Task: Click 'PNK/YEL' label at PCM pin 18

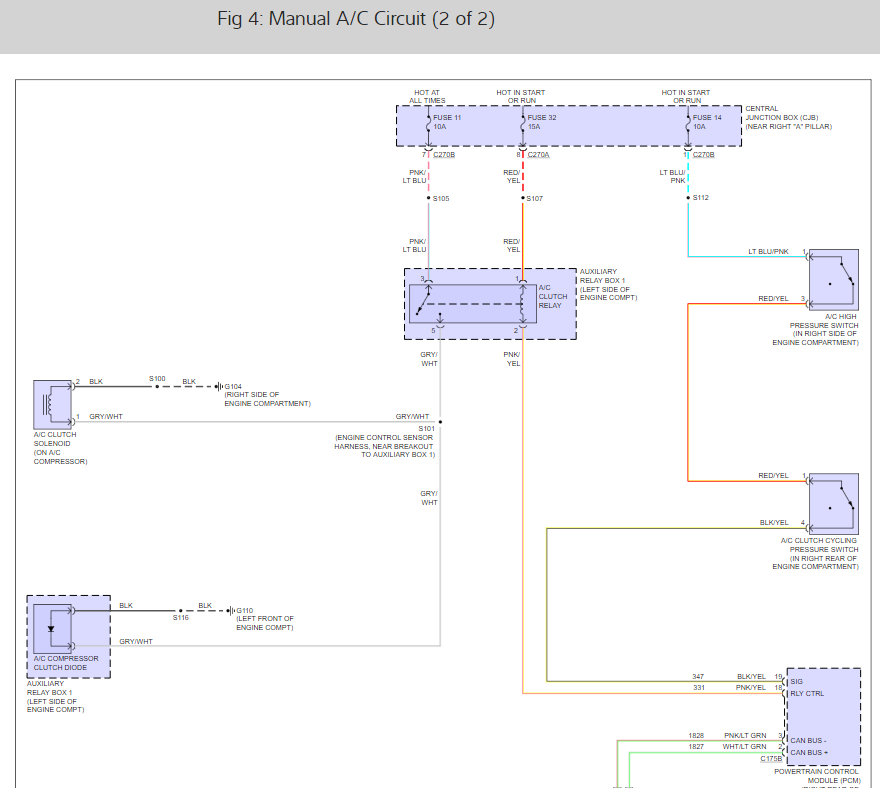Action: pyautogui.click(x=750, y=687)
